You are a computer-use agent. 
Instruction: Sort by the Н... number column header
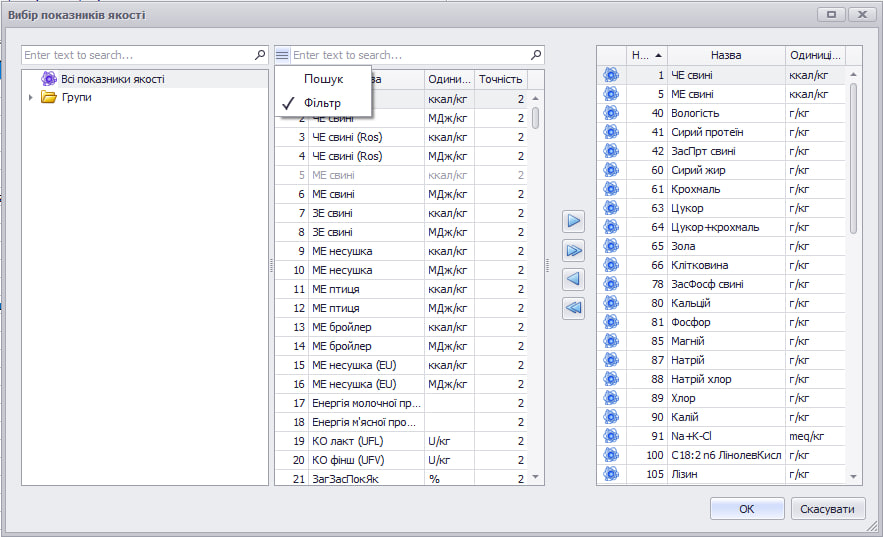tap(646, 55)
